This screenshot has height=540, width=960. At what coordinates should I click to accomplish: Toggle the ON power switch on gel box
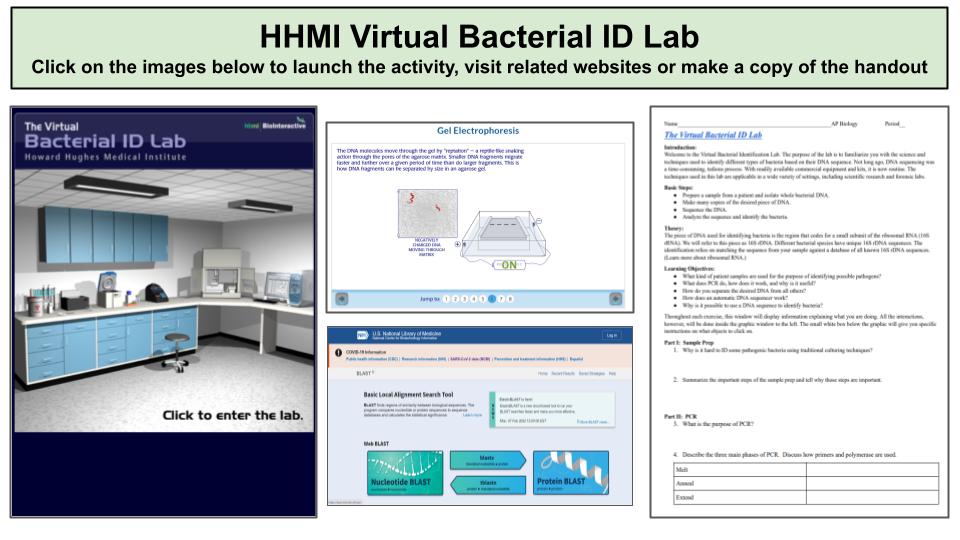pyautogui.click(x=509, y=265)
